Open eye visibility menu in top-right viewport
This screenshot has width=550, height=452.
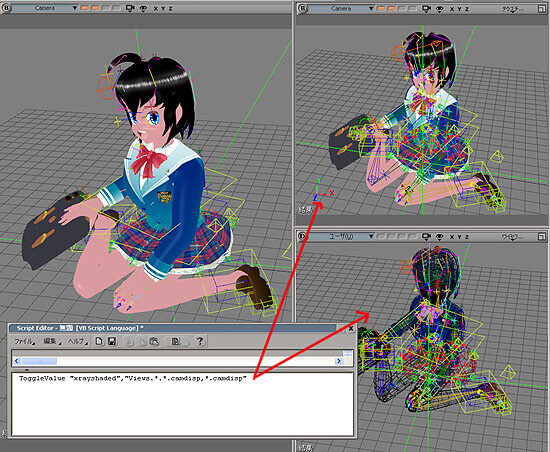pyautogui.click(x=440, y=9)
